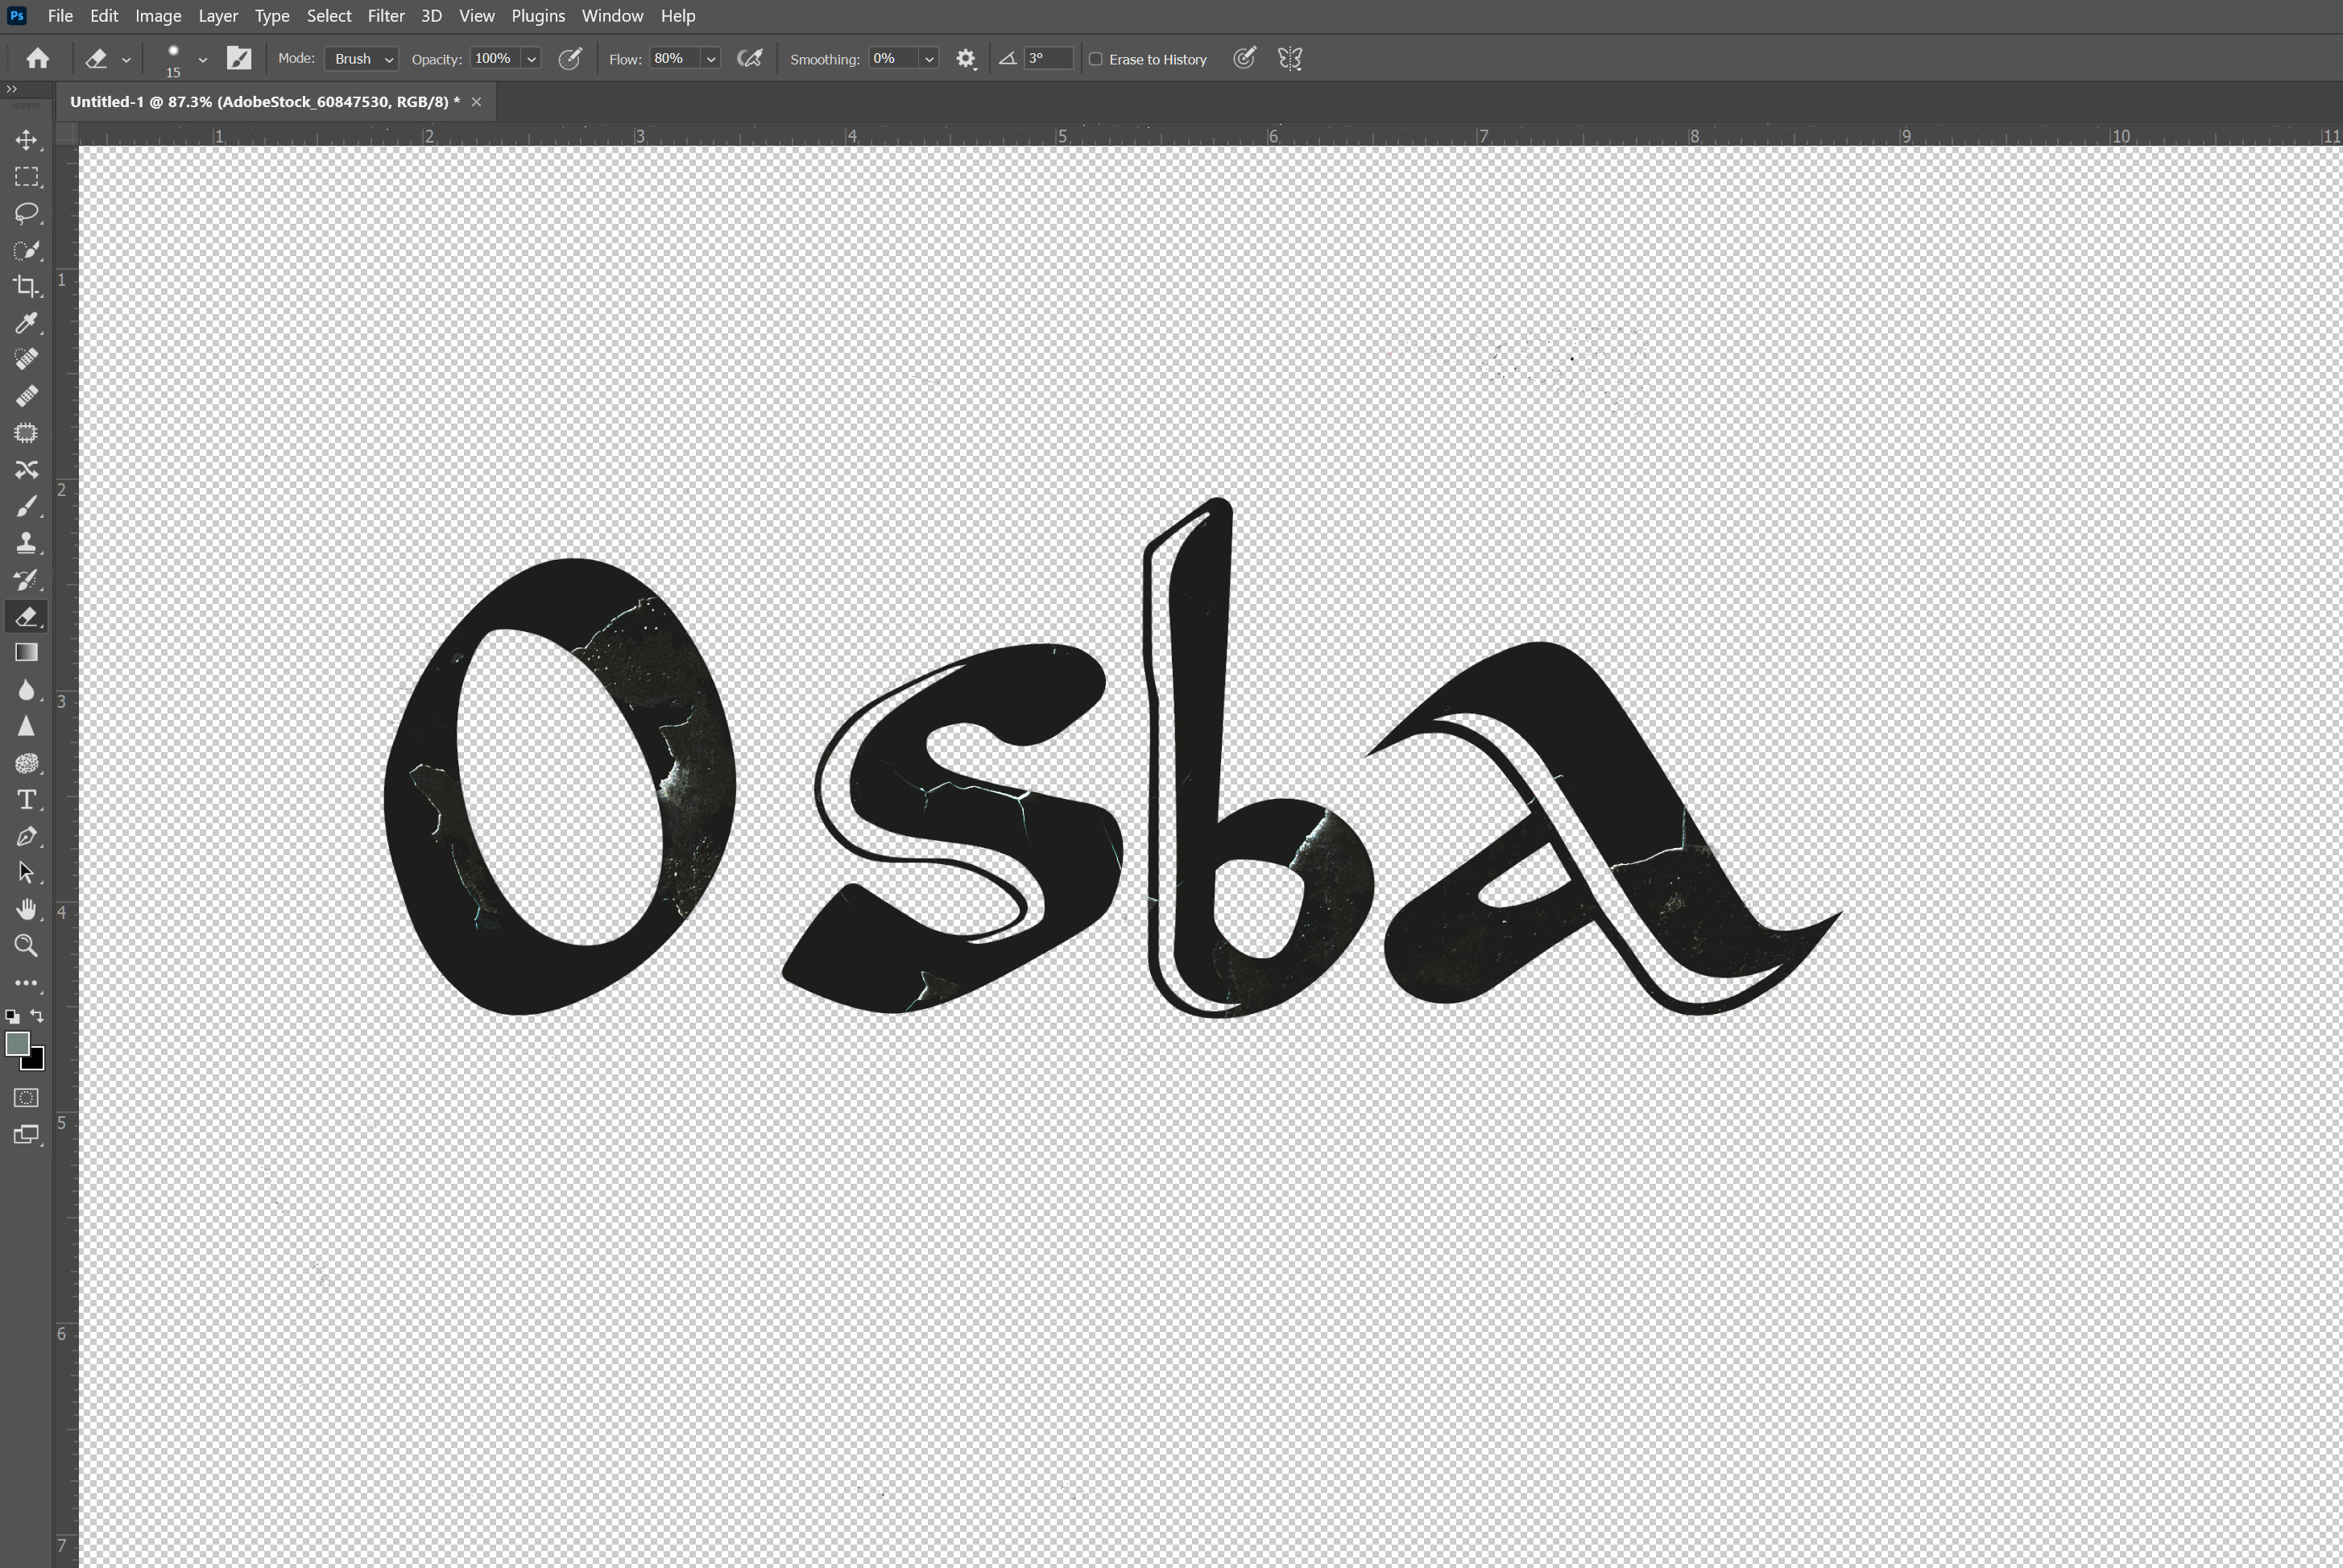
Task: Select the Lasso tool
Action: pyautogui.click(x=26, y=213)
